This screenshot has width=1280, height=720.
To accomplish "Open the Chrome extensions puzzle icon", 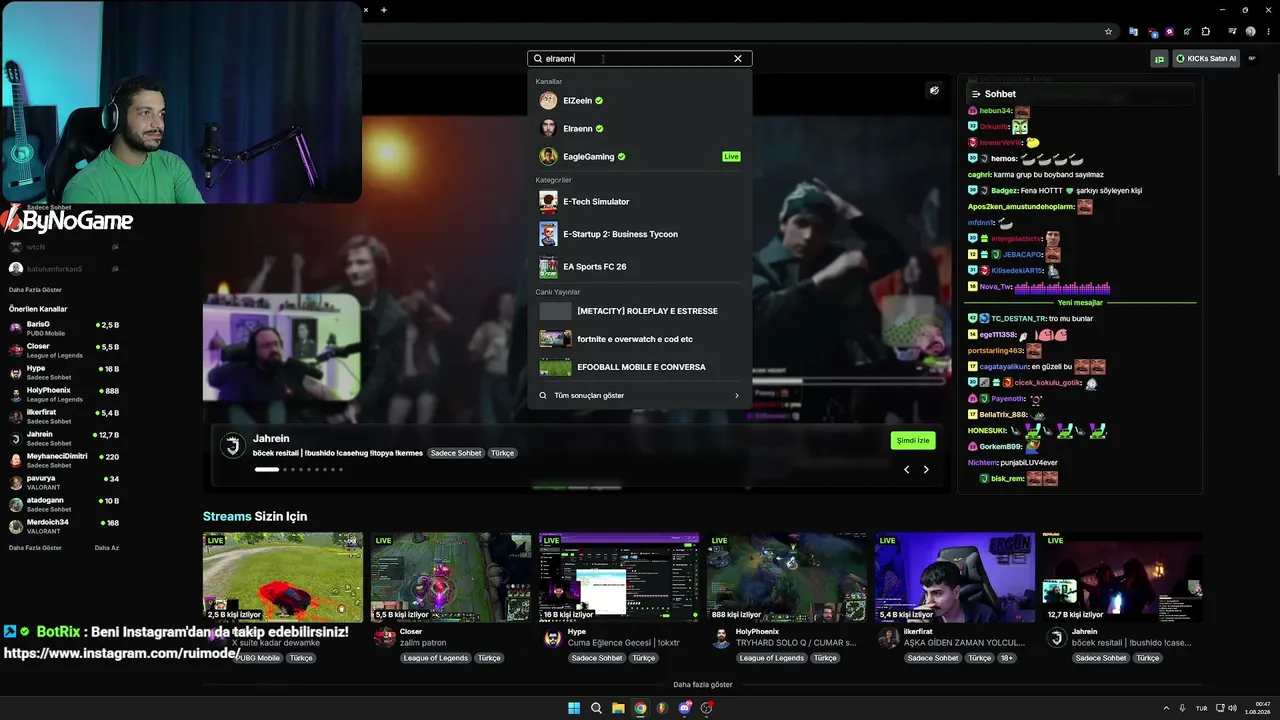I will tap(1205, 32).
